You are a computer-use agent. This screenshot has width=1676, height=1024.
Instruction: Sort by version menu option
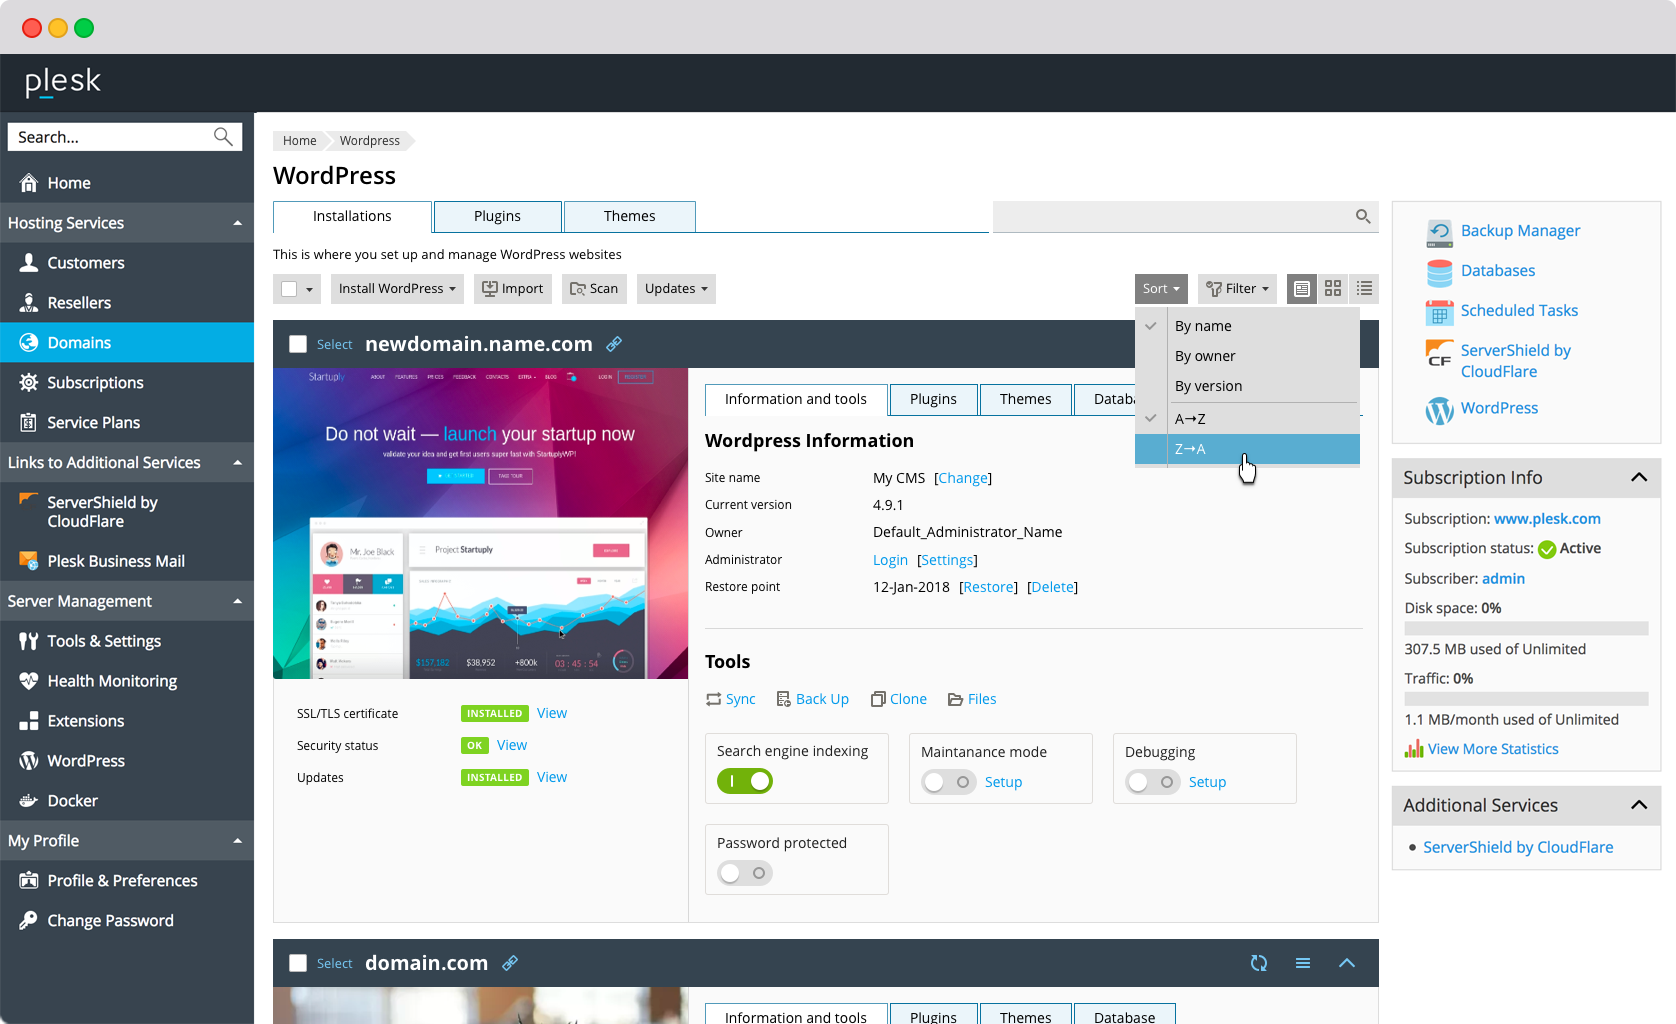(x=1247, y=386)
